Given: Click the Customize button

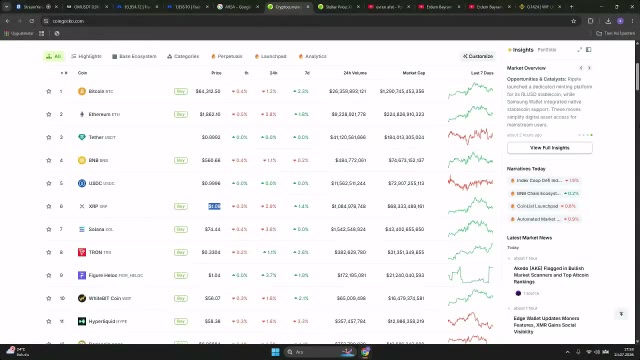Looking at the screenshot, I should (478, 56).
